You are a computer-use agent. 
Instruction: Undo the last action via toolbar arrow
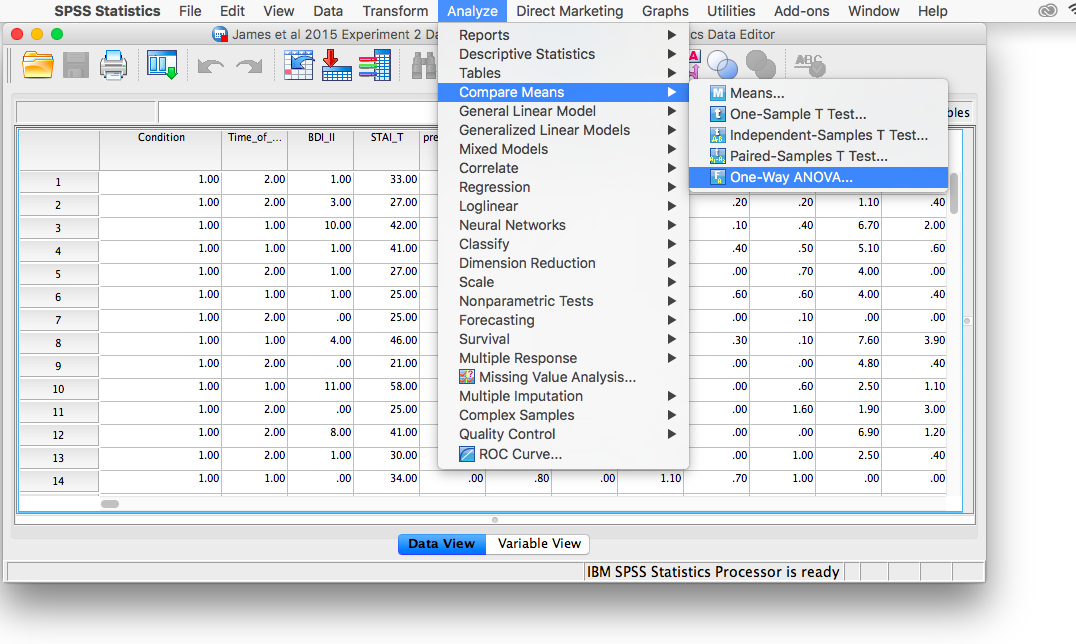pyautogui.click(x=211, y=66)
